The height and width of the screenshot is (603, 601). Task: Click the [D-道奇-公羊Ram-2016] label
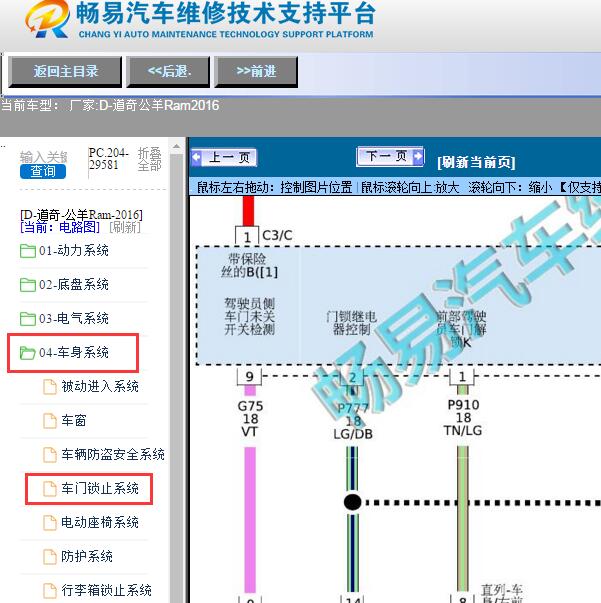[81, 215]
